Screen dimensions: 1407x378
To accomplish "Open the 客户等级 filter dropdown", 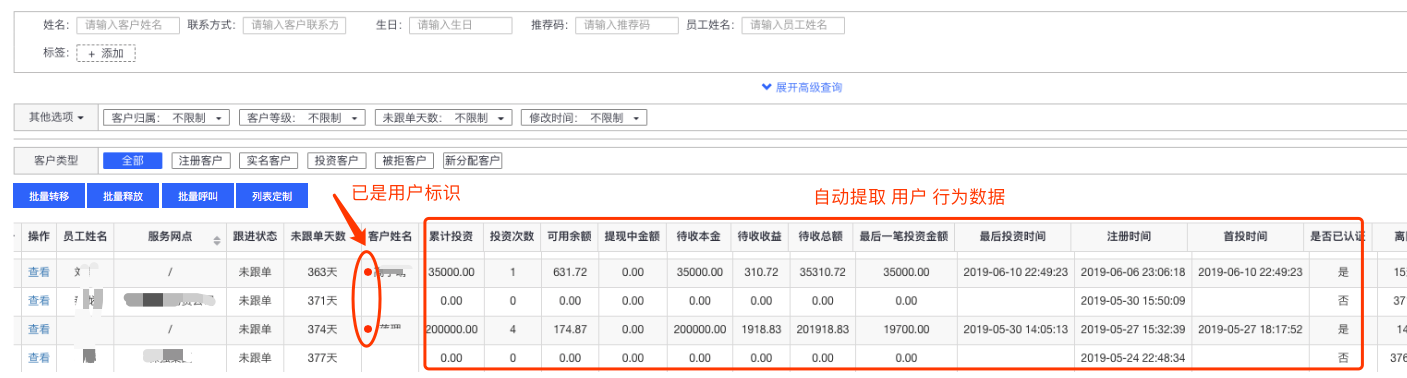I will 302,118.
